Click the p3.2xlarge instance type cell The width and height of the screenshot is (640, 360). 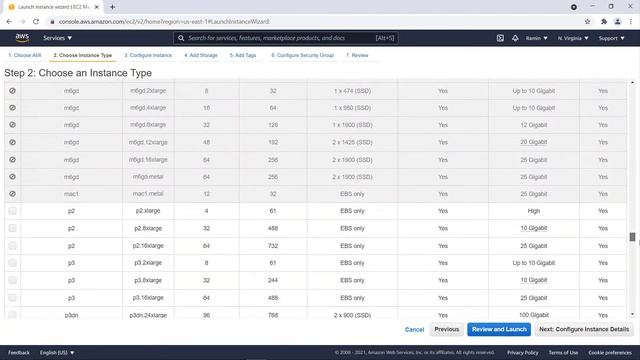point(148,263)
